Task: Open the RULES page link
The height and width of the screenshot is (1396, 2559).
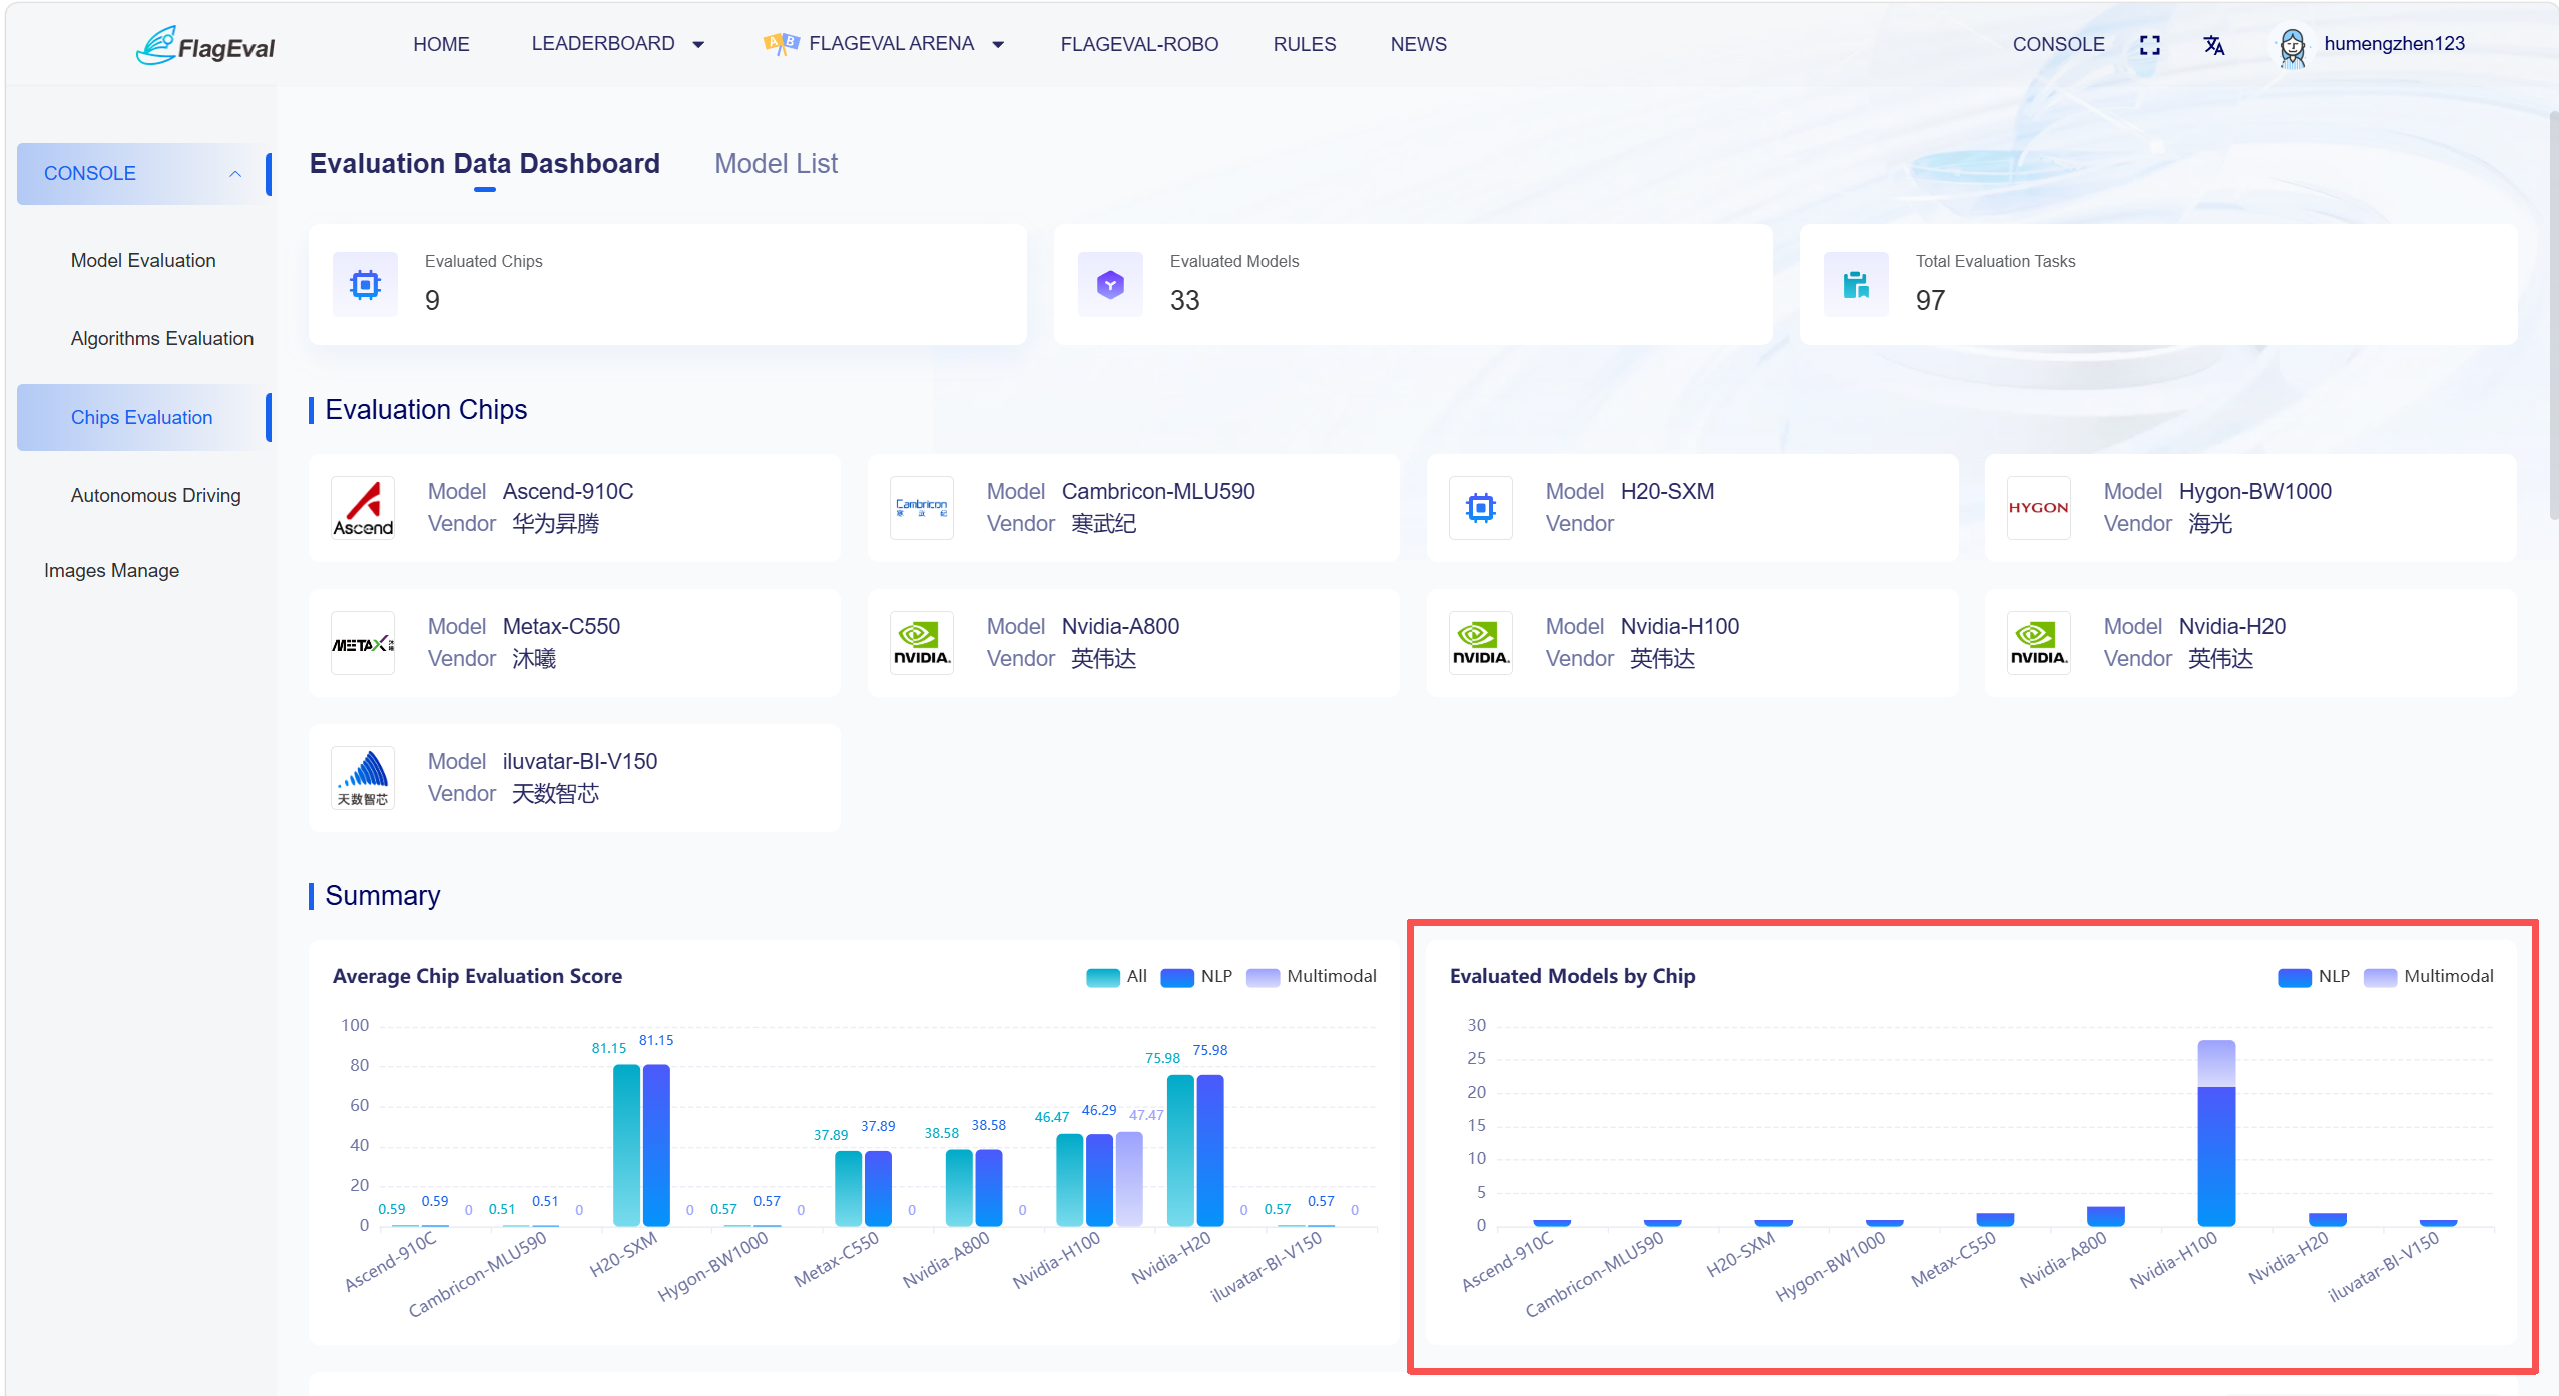Action: [1304, 44]
